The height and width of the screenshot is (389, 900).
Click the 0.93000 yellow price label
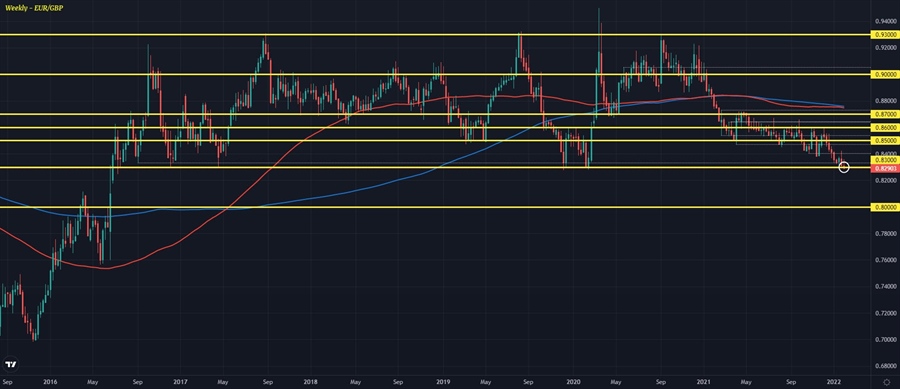point(885,35)
